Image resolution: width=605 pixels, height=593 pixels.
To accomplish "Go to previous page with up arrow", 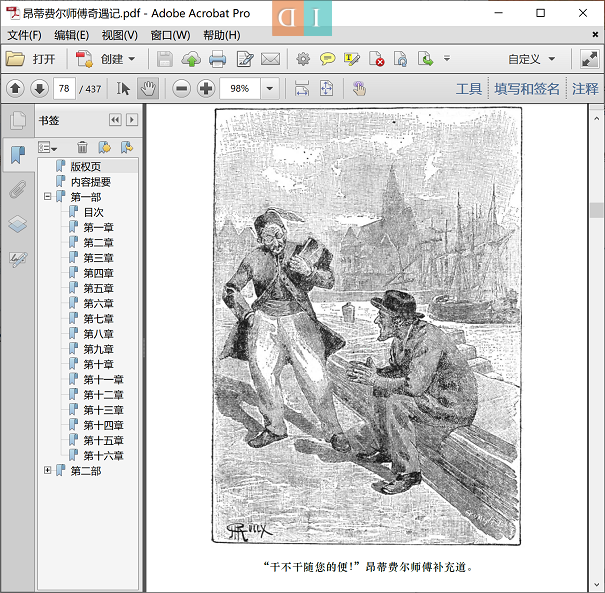I will point(15,89).
